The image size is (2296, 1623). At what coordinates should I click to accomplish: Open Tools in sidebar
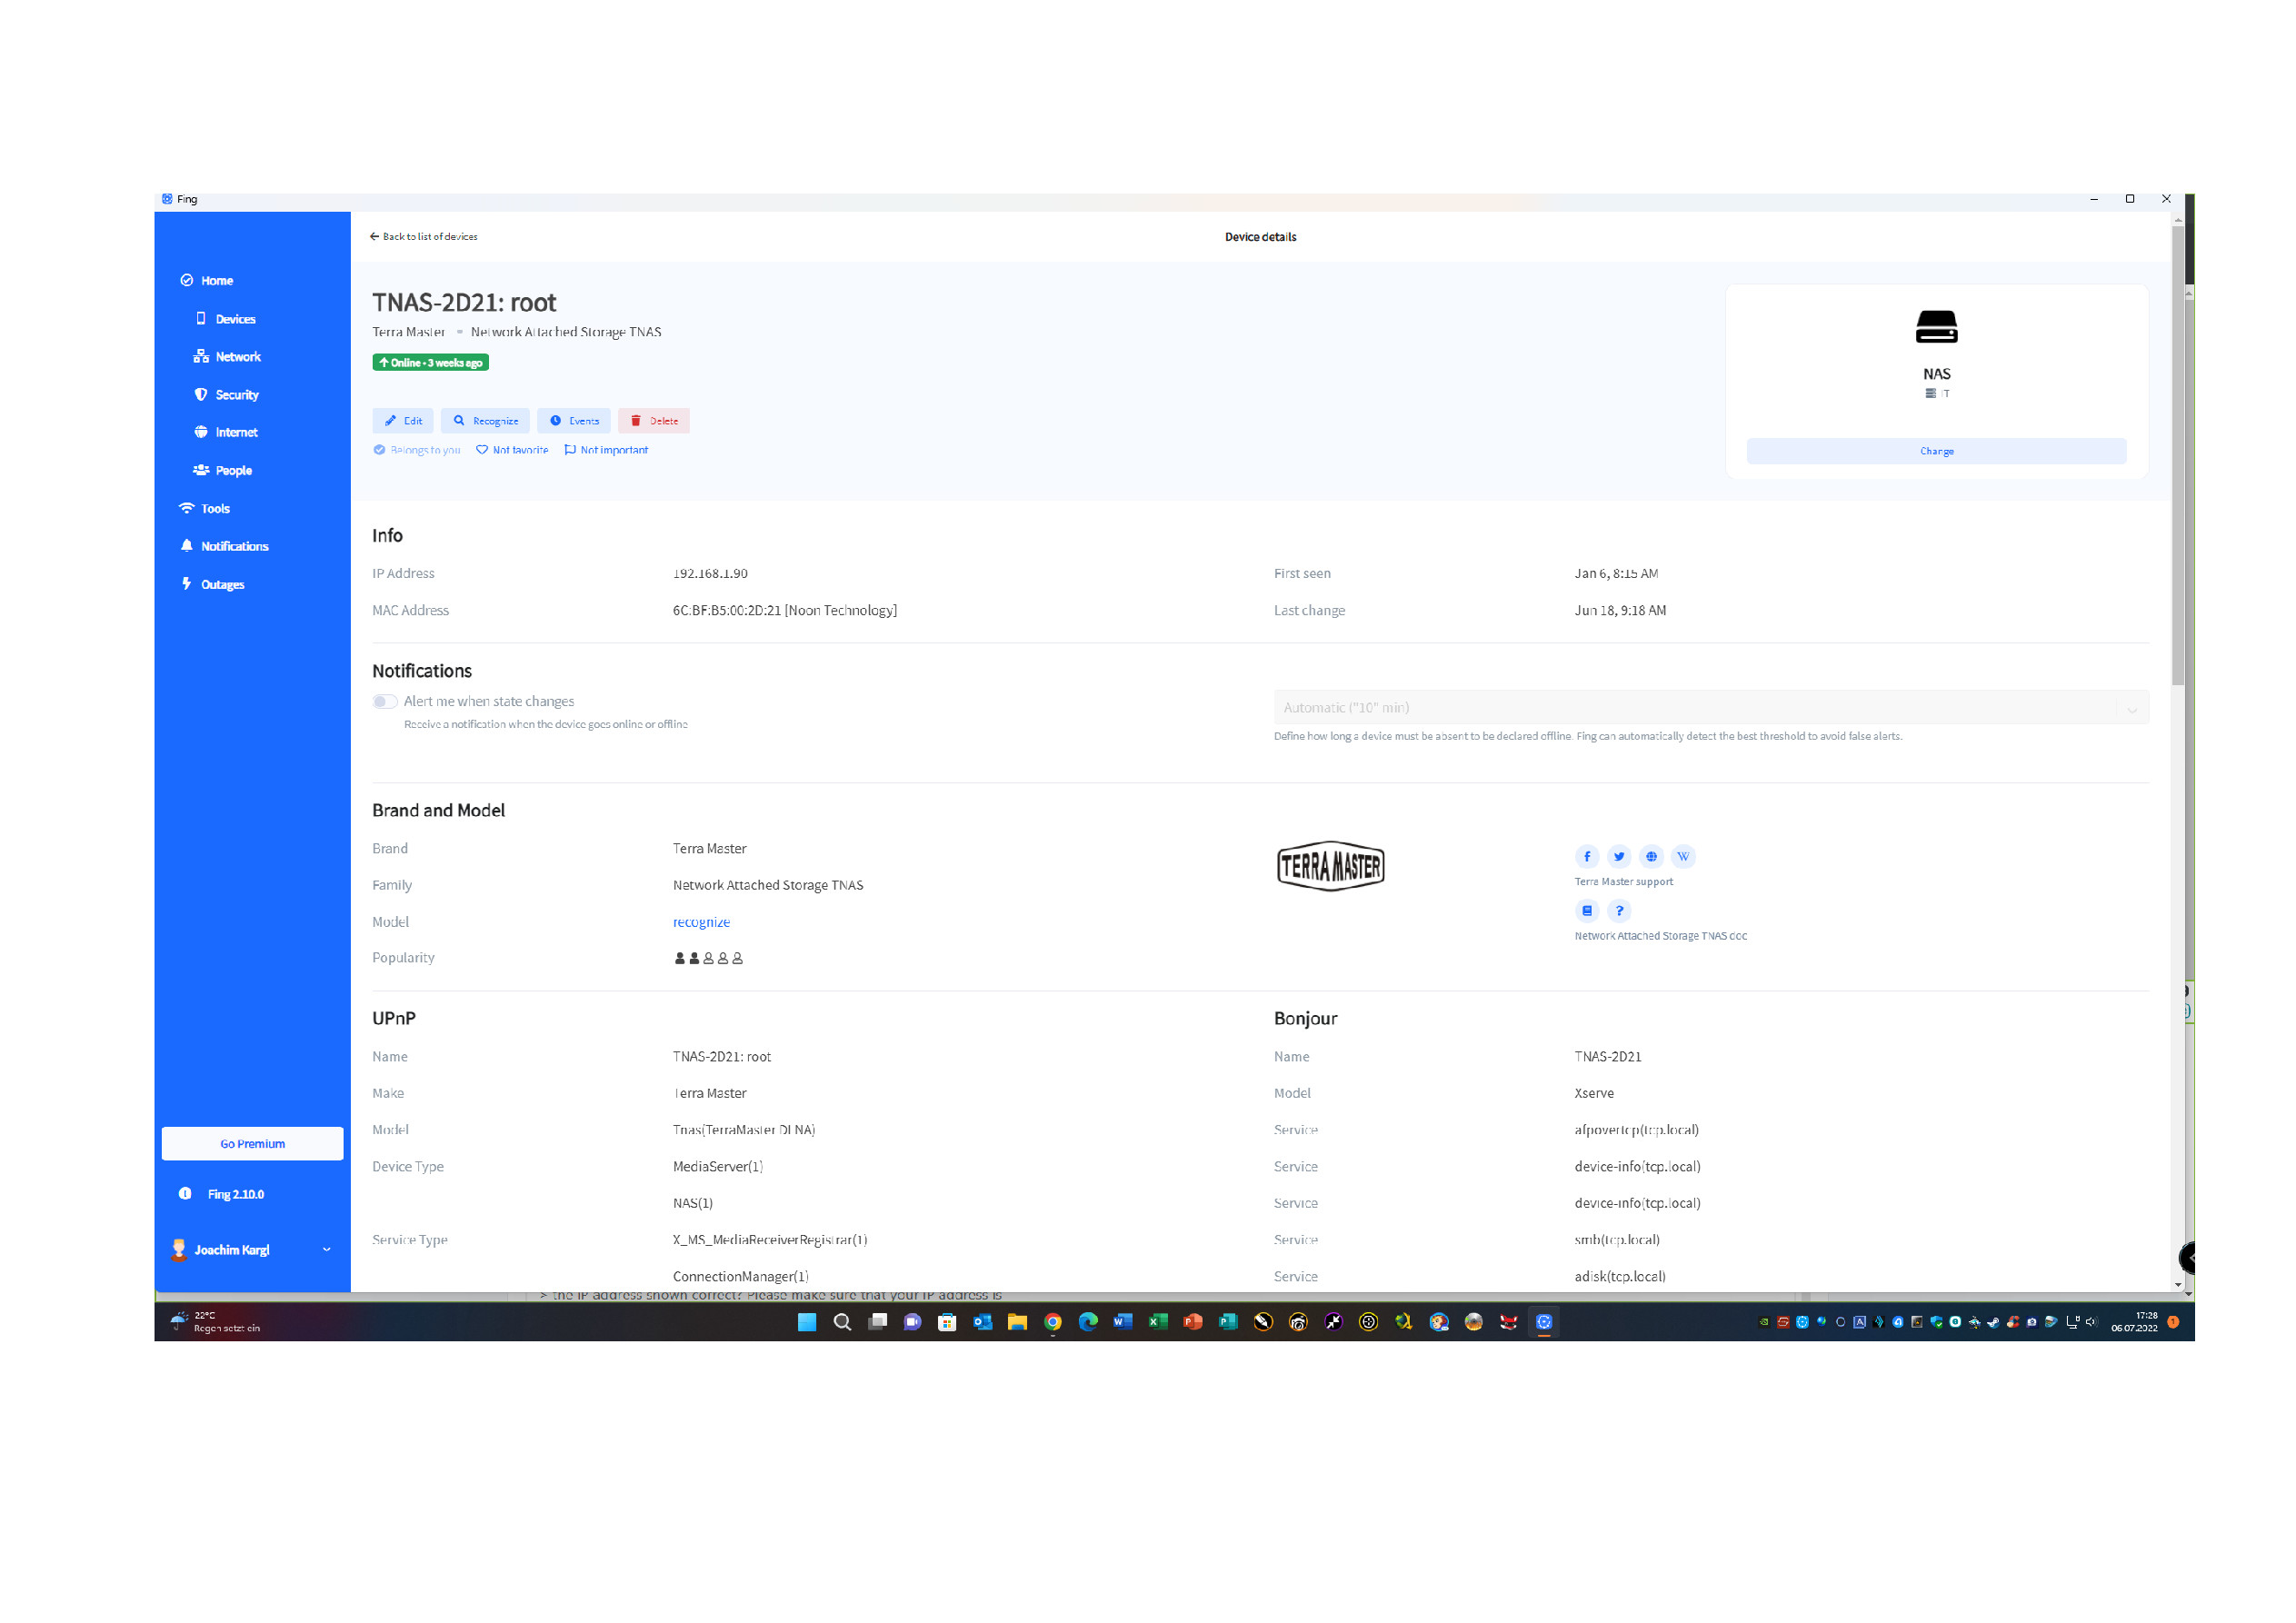tap(205, 508)
